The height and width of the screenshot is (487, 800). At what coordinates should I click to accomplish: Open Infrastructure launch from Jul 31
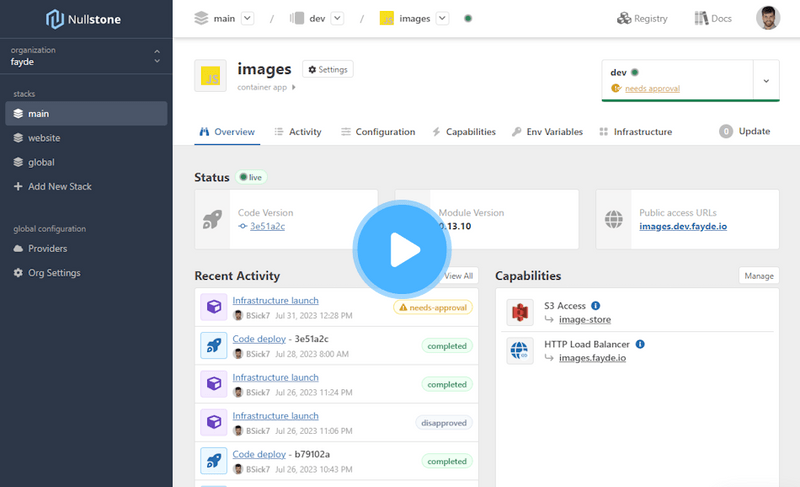pos(276,301)
